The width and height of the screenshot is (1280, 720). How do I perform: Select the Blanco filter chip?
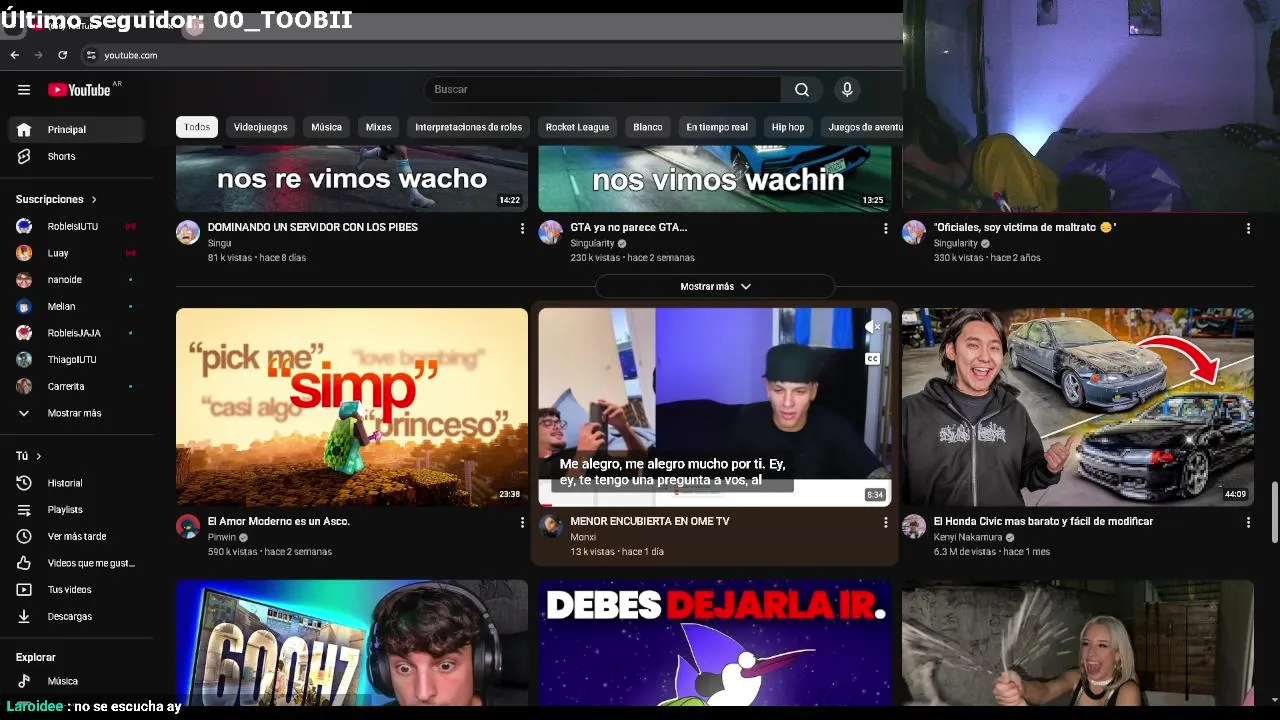tap(648, 127)
